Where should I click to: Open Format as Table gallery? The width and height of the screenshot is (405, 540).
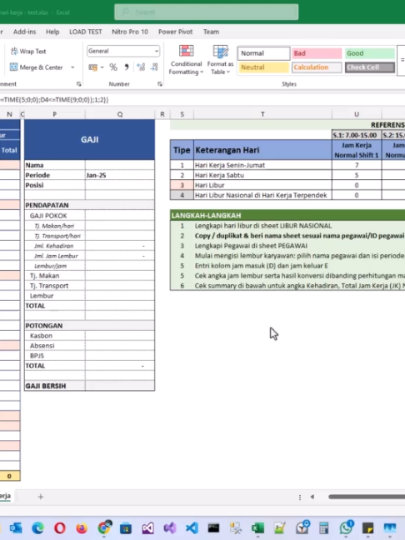pyautogui.click(x=220, y=60)
